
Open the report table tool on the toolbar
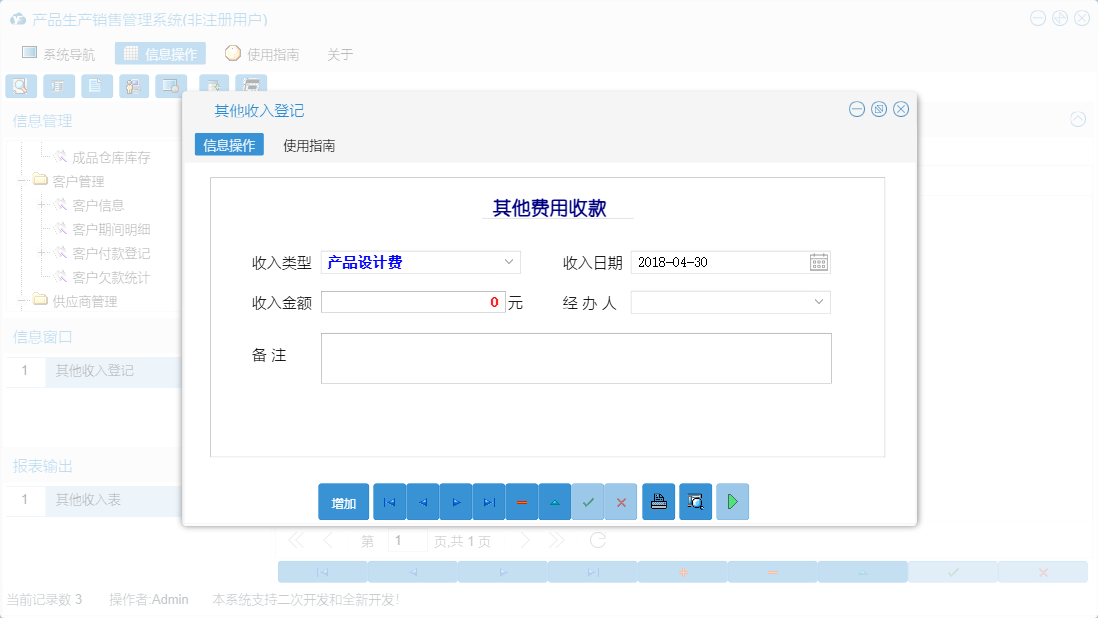pos(58,85)
